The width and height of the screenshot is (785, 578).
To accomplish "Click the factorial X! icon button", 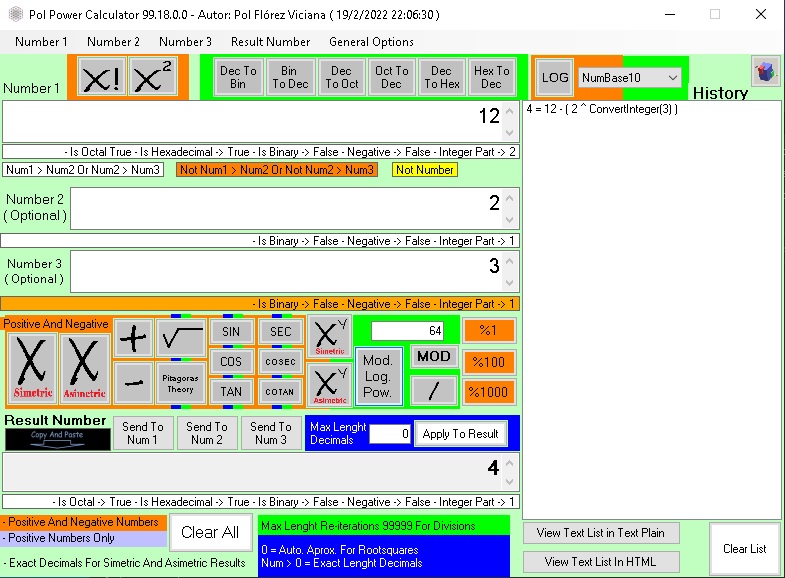I will click(x=100, y=77).
